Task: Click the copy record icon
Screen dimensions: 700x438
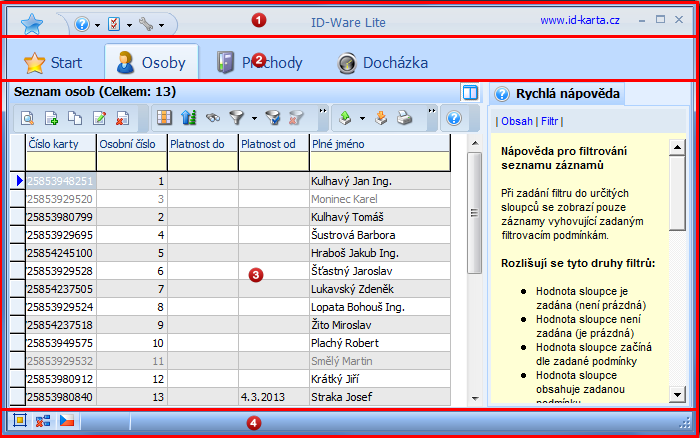Action: coord(75,118)
